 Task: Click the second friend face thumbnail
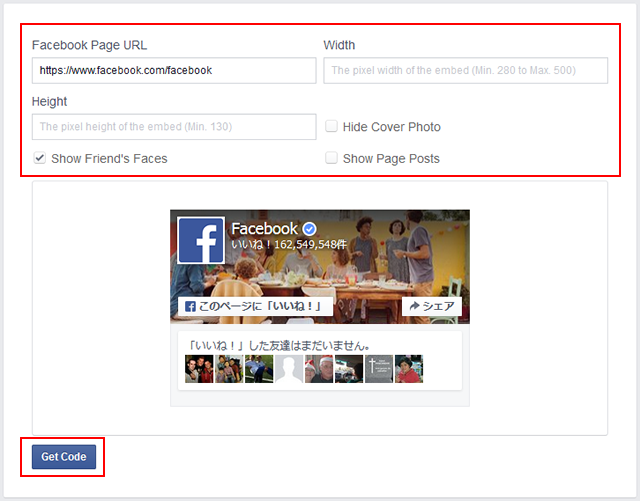click(x=229, y=369)
